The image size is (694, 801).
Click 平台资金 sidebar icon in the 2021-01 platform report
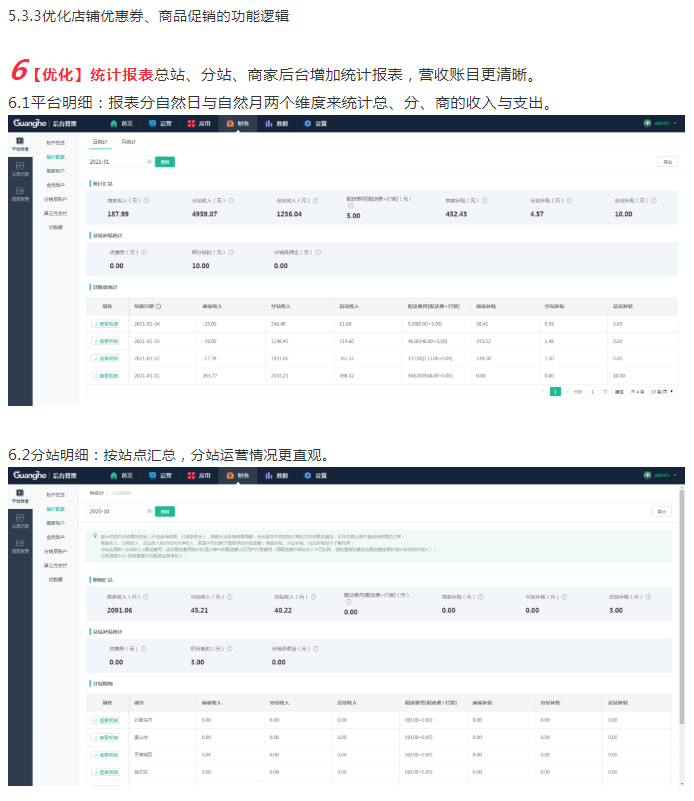(x=20, y=141)
